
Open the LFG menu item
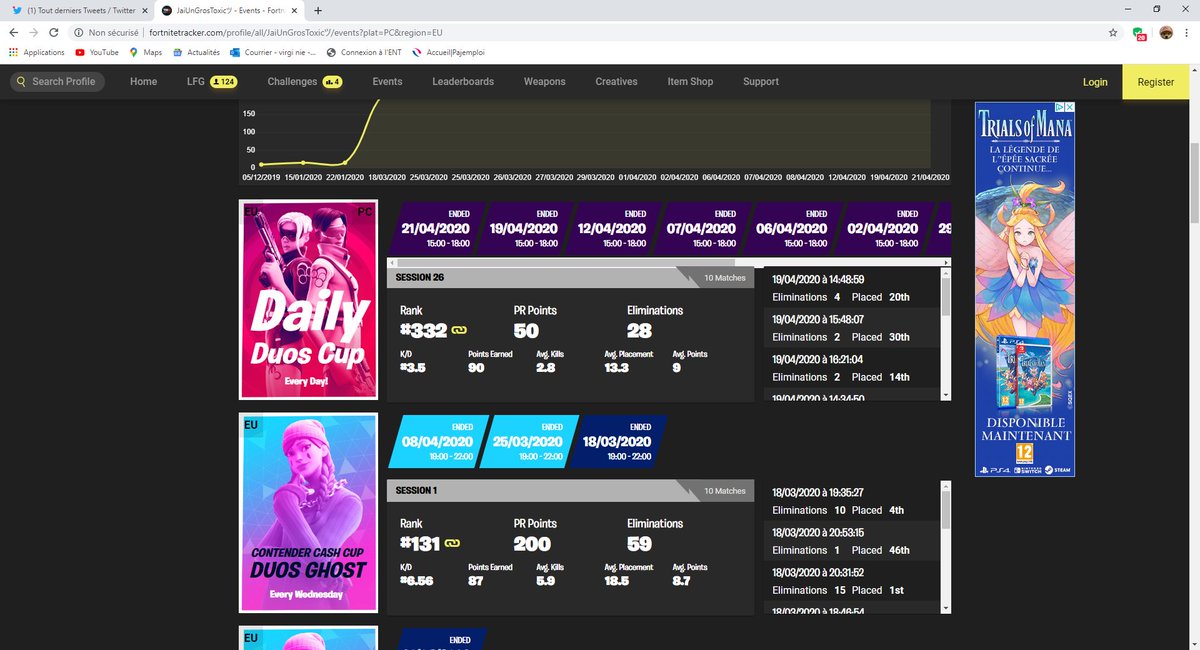(x=212, y=81)
